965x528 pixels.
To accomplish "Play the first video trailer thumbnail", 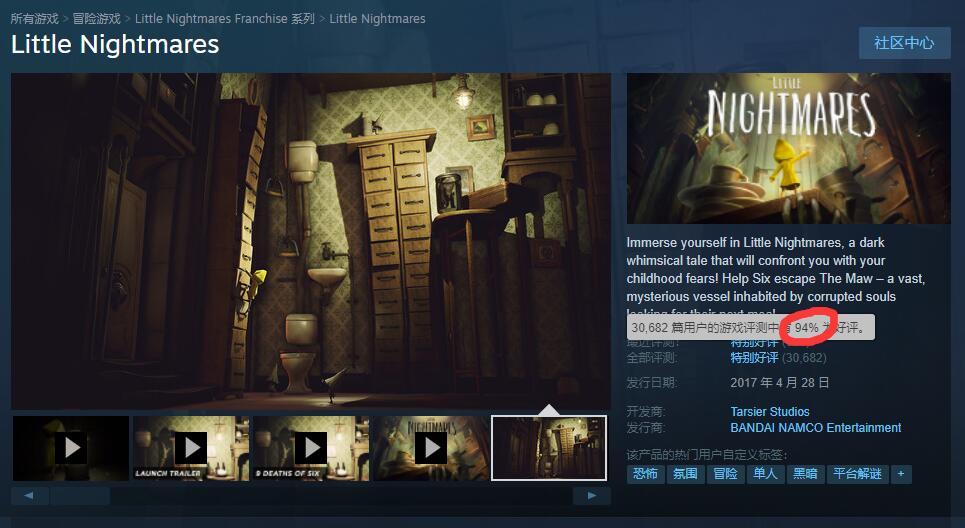I will (71, 448).
